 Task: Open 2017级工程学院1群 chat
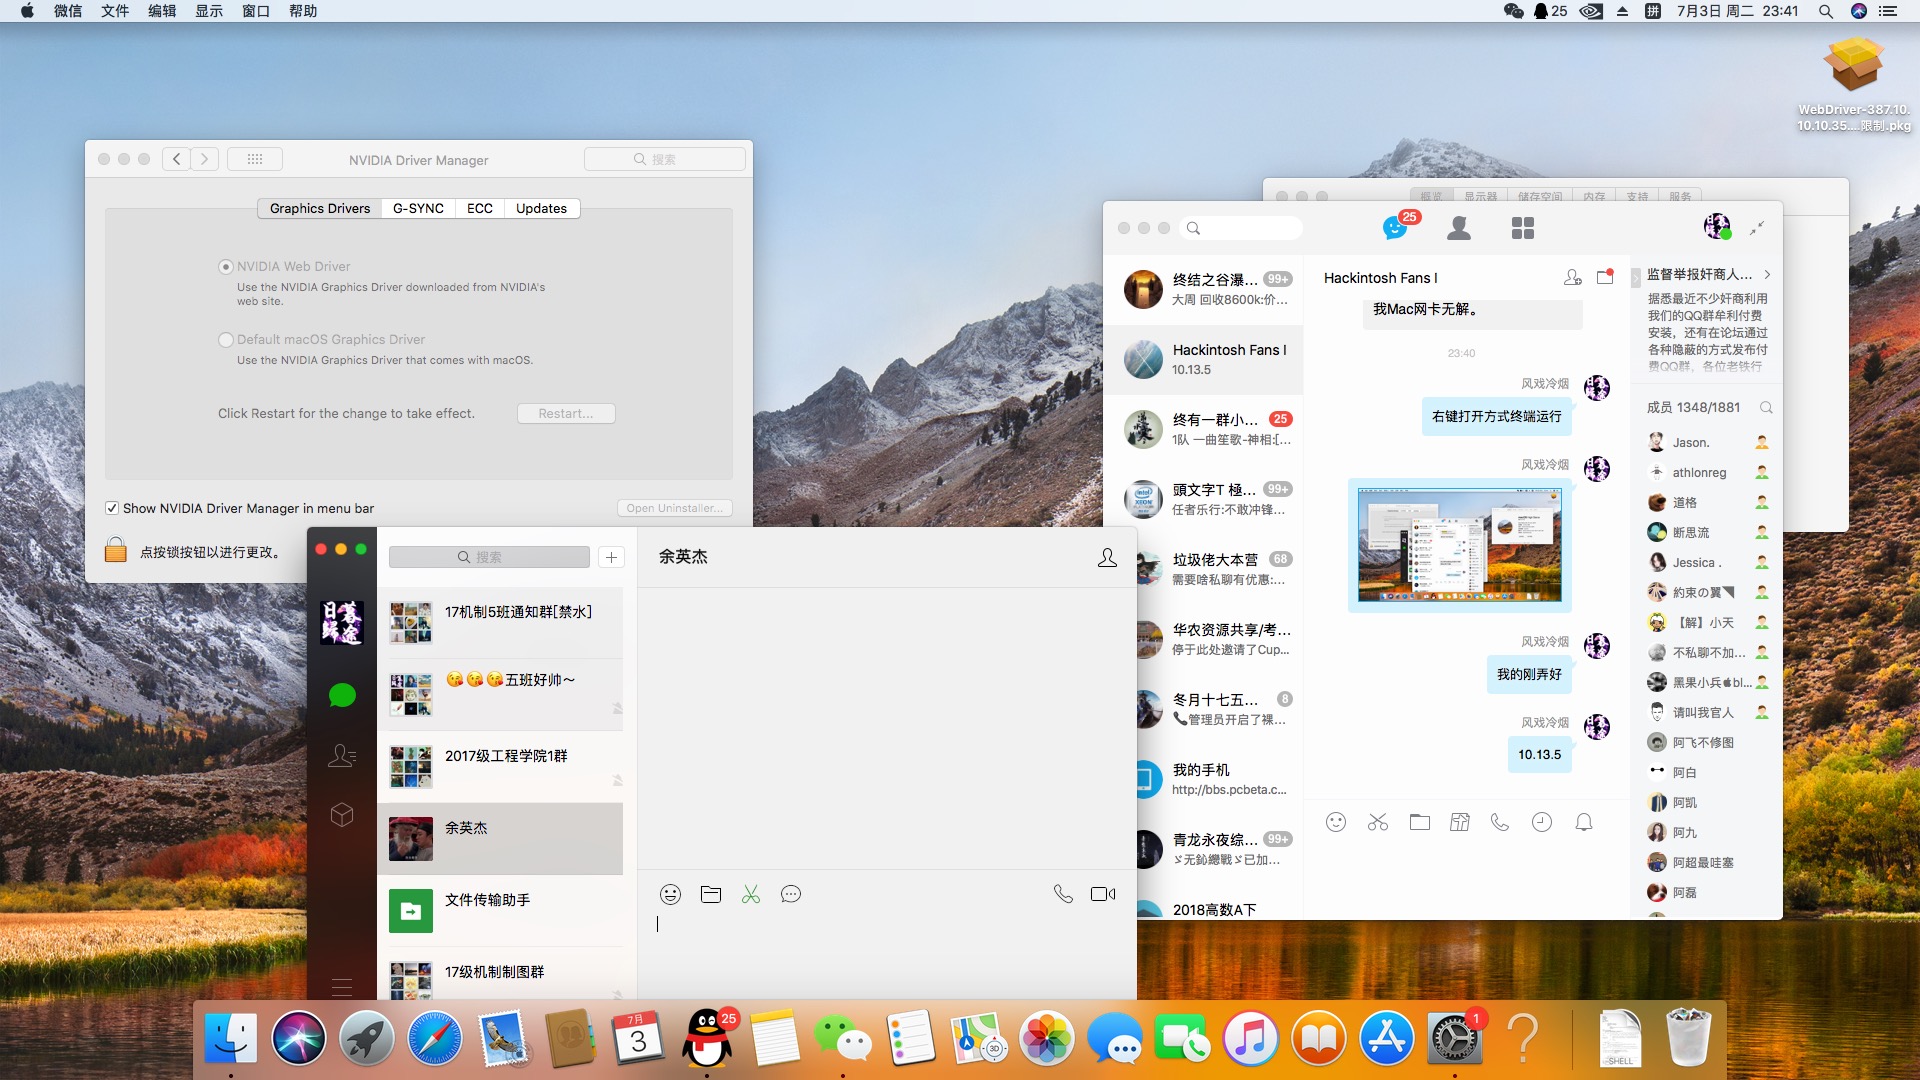click(x=500, y=766)
